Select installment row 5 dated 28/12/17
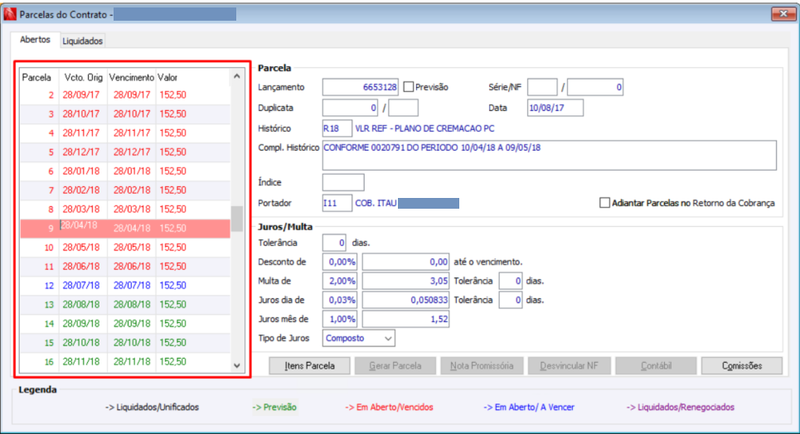Screen dimensions: 800x434 coord(126,152)
